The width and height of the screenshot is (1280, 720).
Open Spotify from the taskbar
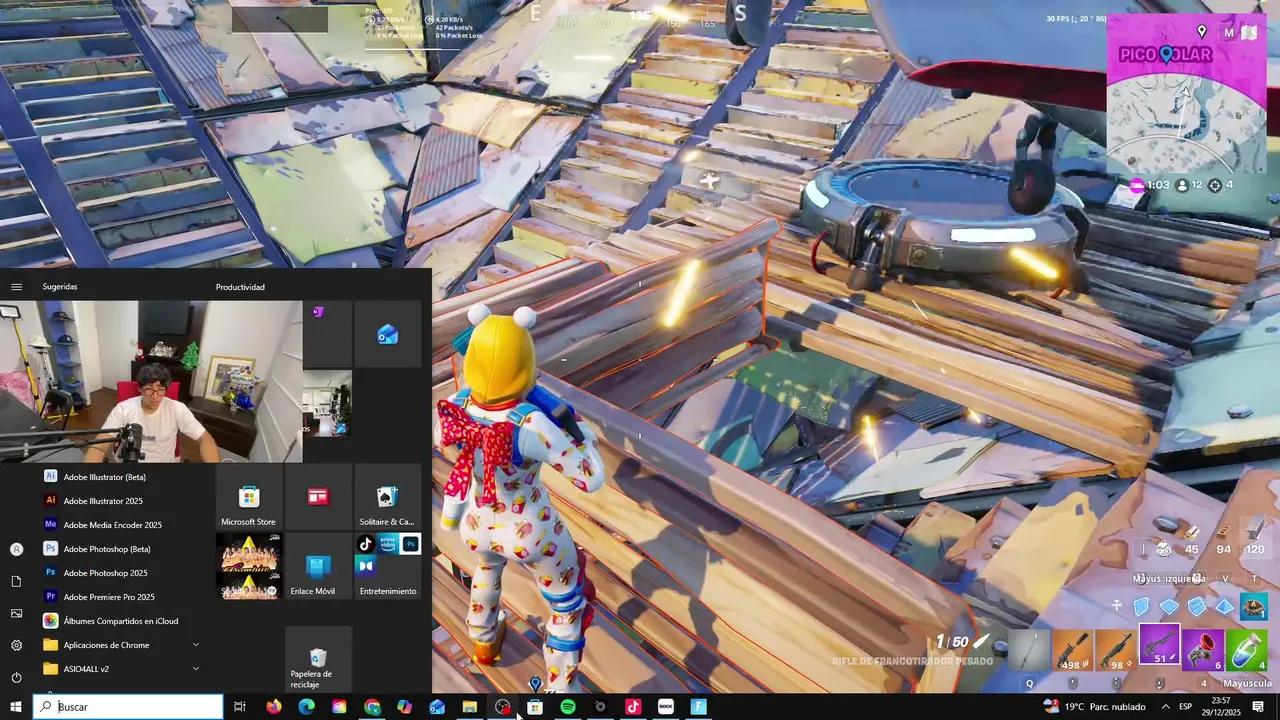(x=568, y=707)
